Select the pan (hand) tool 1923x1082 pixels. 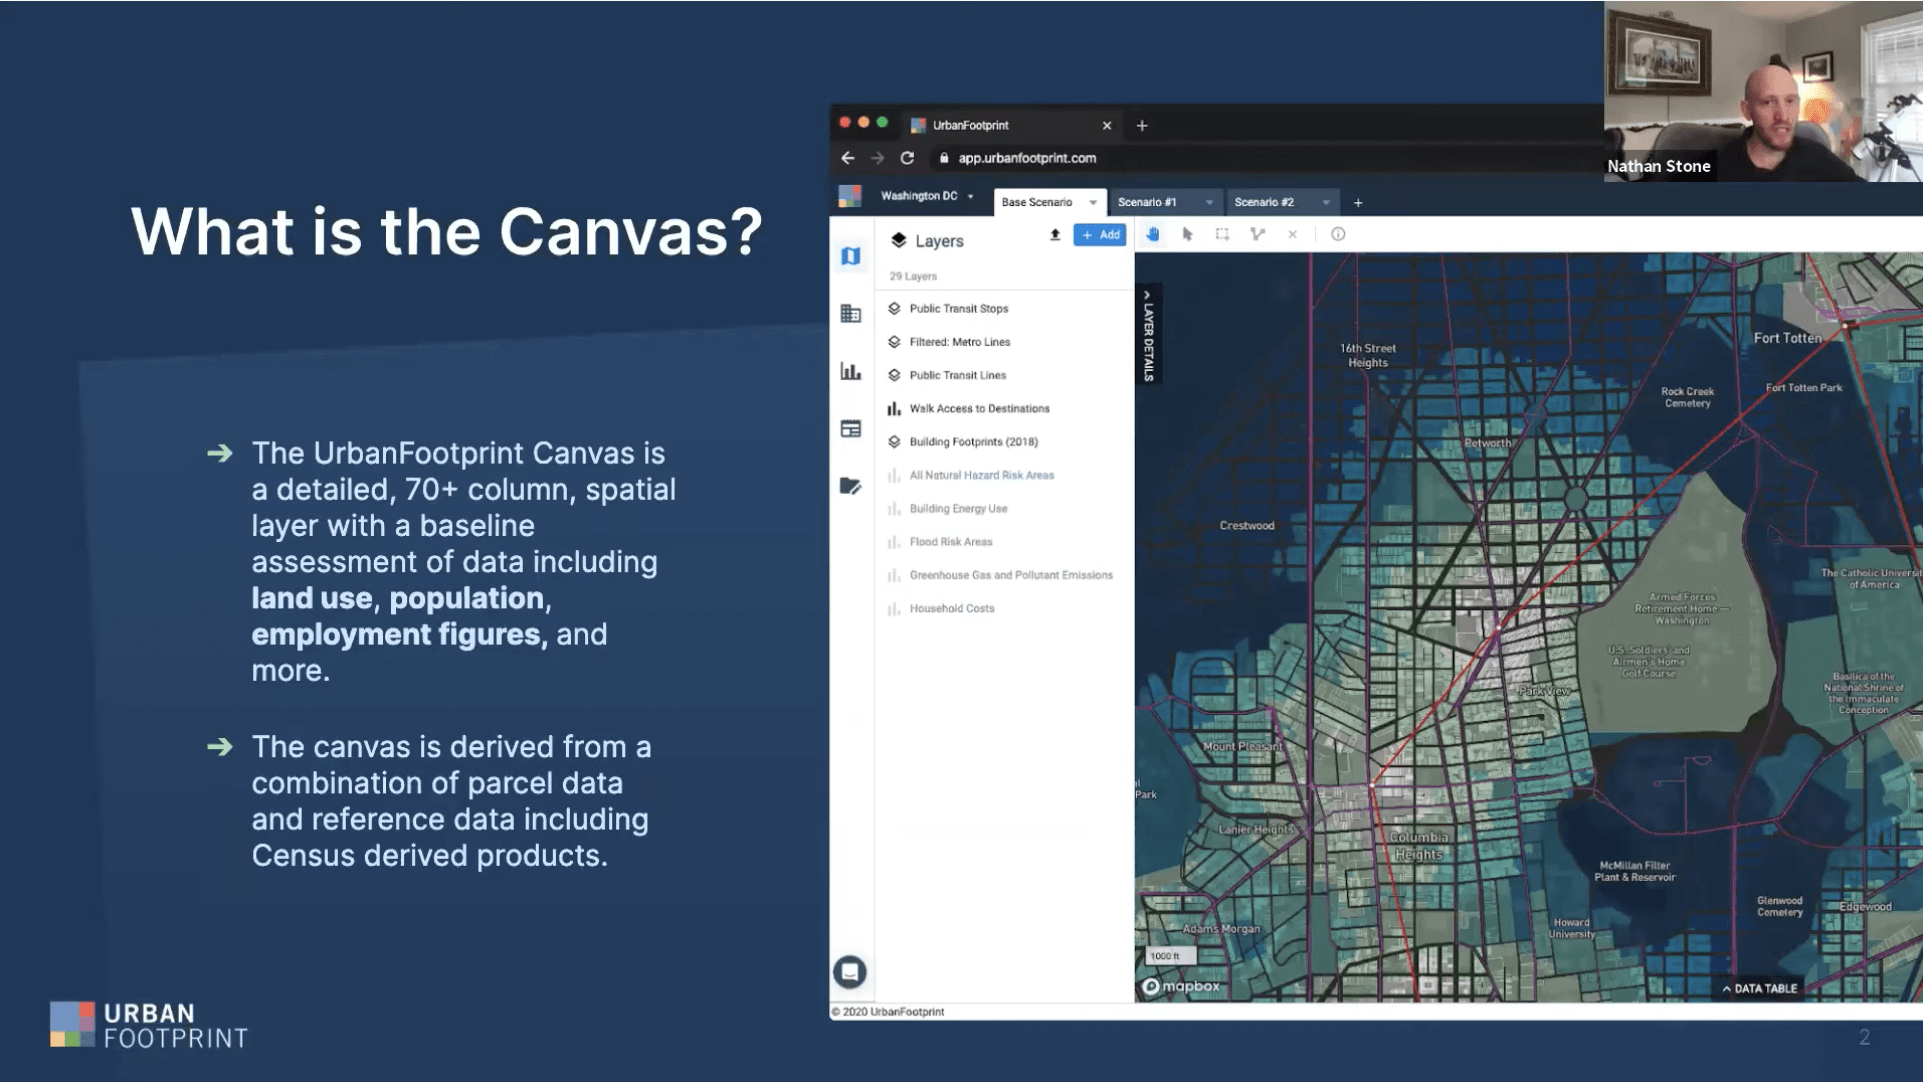coord(1154,235)
